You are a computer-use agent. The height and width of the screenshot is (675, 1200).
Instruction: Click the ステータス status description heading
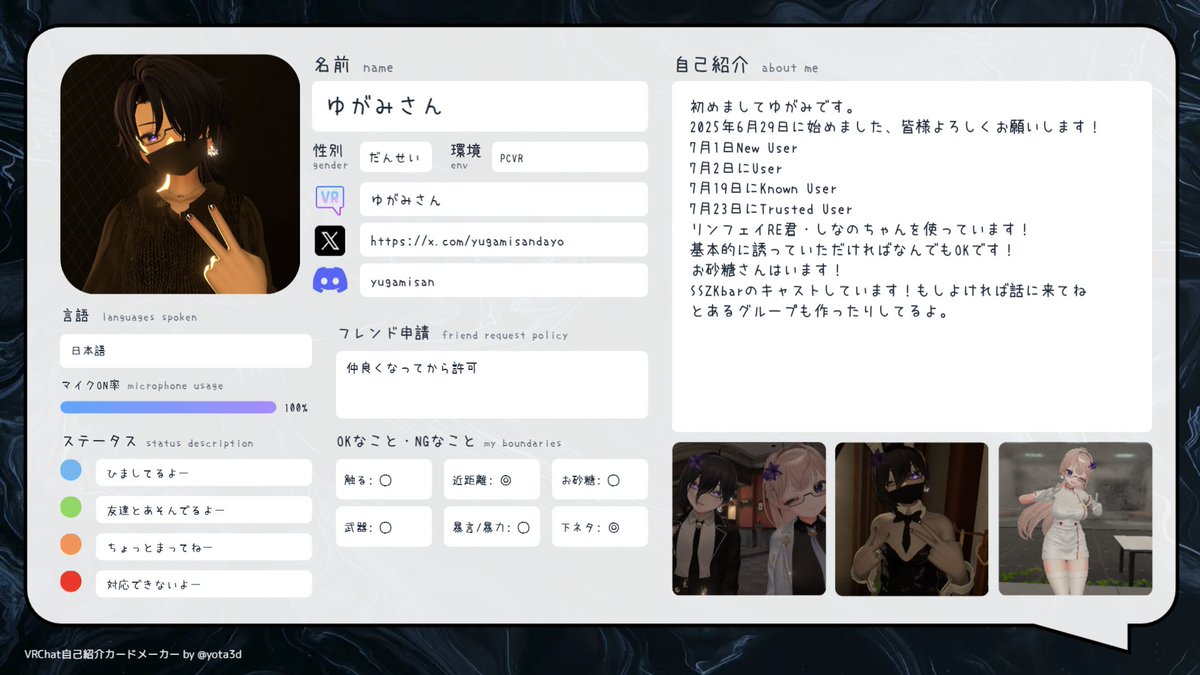158,442
